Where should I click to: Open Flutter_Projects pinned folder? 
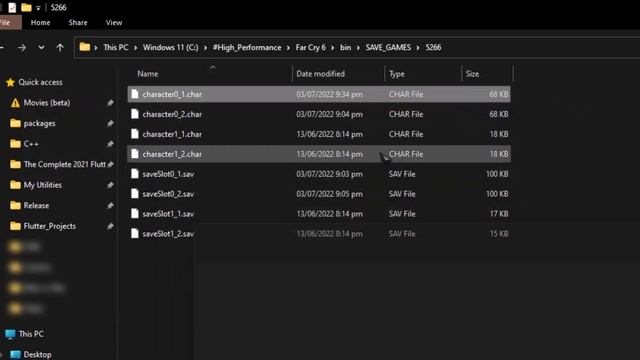point(49,226)
